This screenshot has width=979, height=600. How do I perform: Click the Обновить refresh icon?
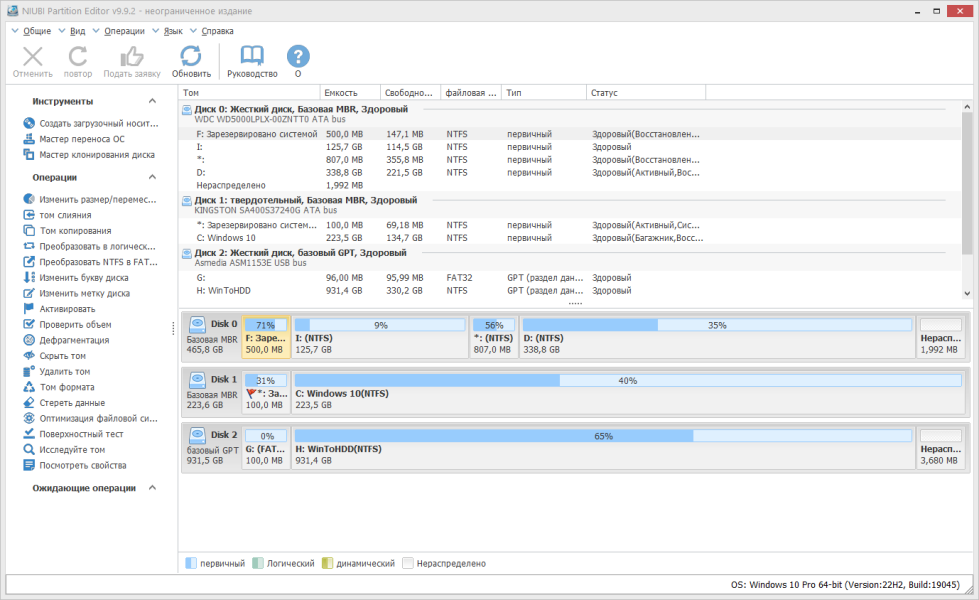point(191,56)
